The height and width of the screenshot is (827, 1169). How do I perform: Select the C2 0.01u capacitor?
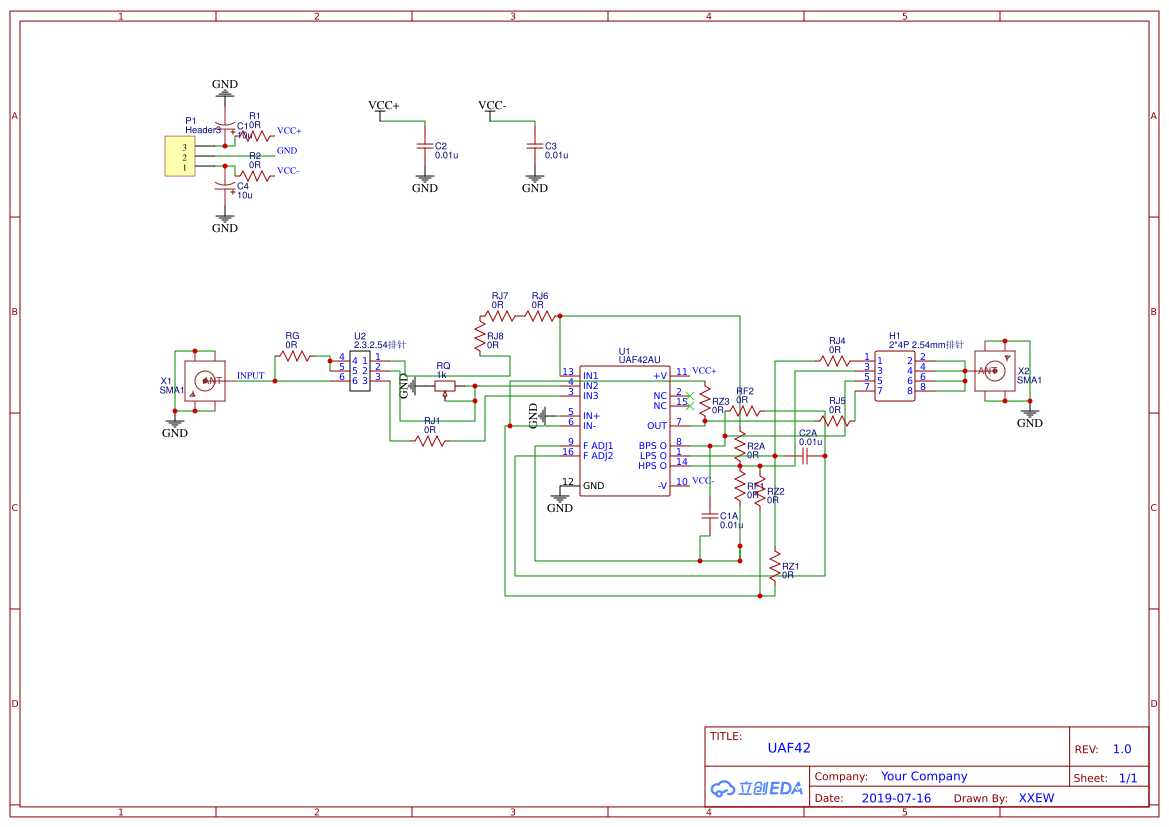pyautogui.click(x=425, y=147)
